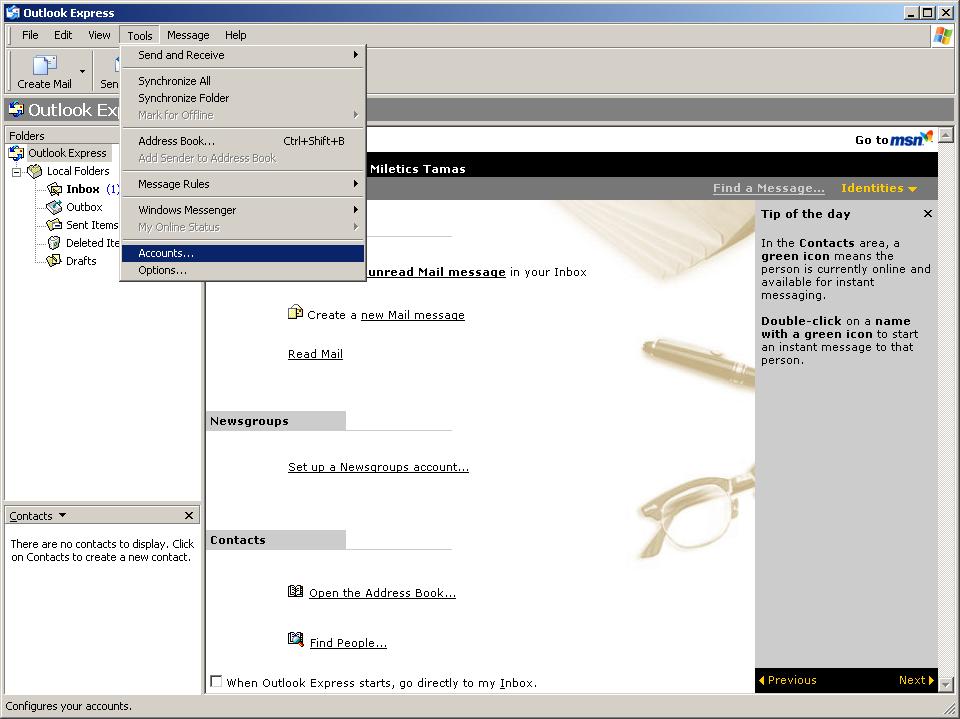The height and width of the screenshot is (719, 960).
Task: Click Open the Address Book link
Action: pyautogui.click(x=383, y=593)
